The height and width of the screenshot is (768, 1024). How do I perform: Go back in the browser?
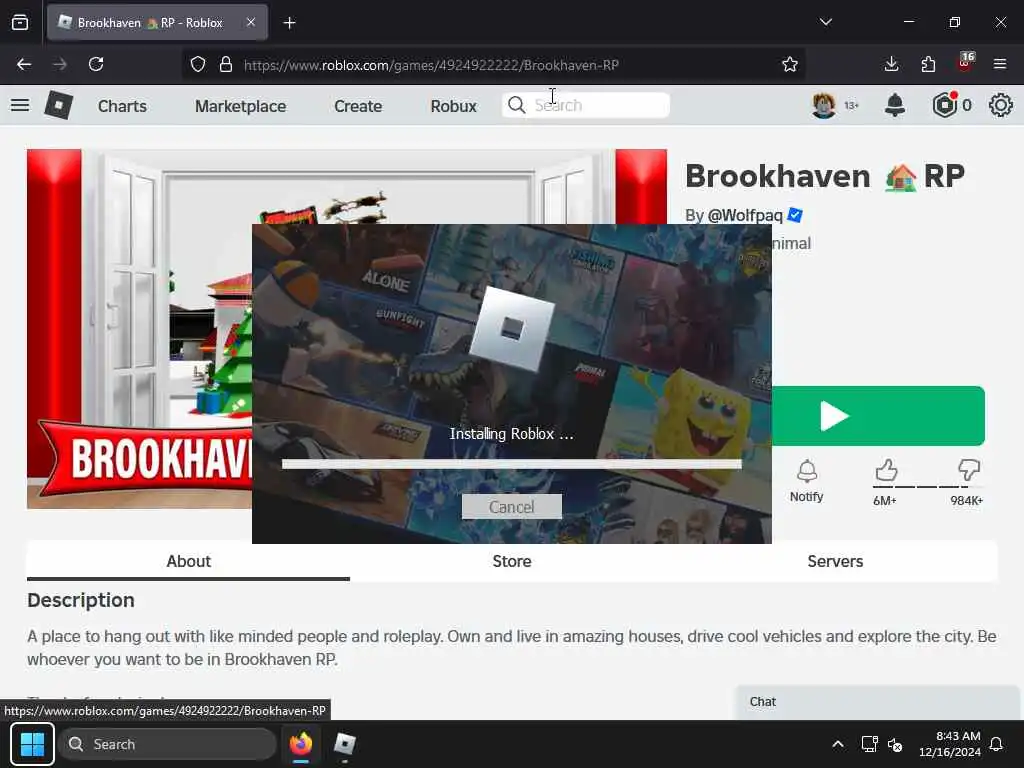(24, 64)
